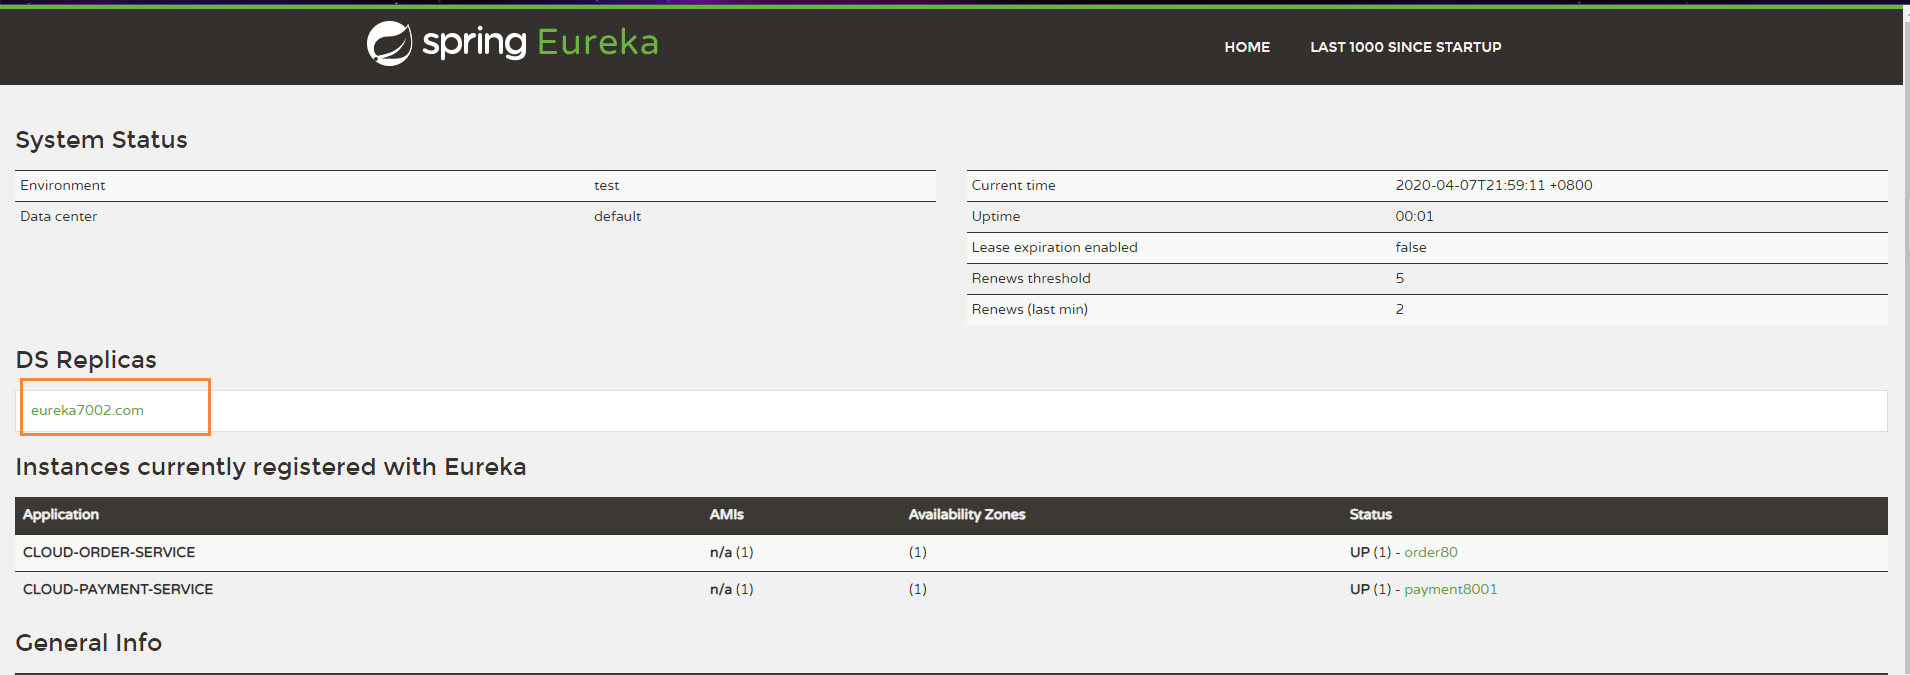Select the CLOUD-PAYMENT-SERVICE application cell
This screenshot has width=1910, height=675.
point(118,589)
